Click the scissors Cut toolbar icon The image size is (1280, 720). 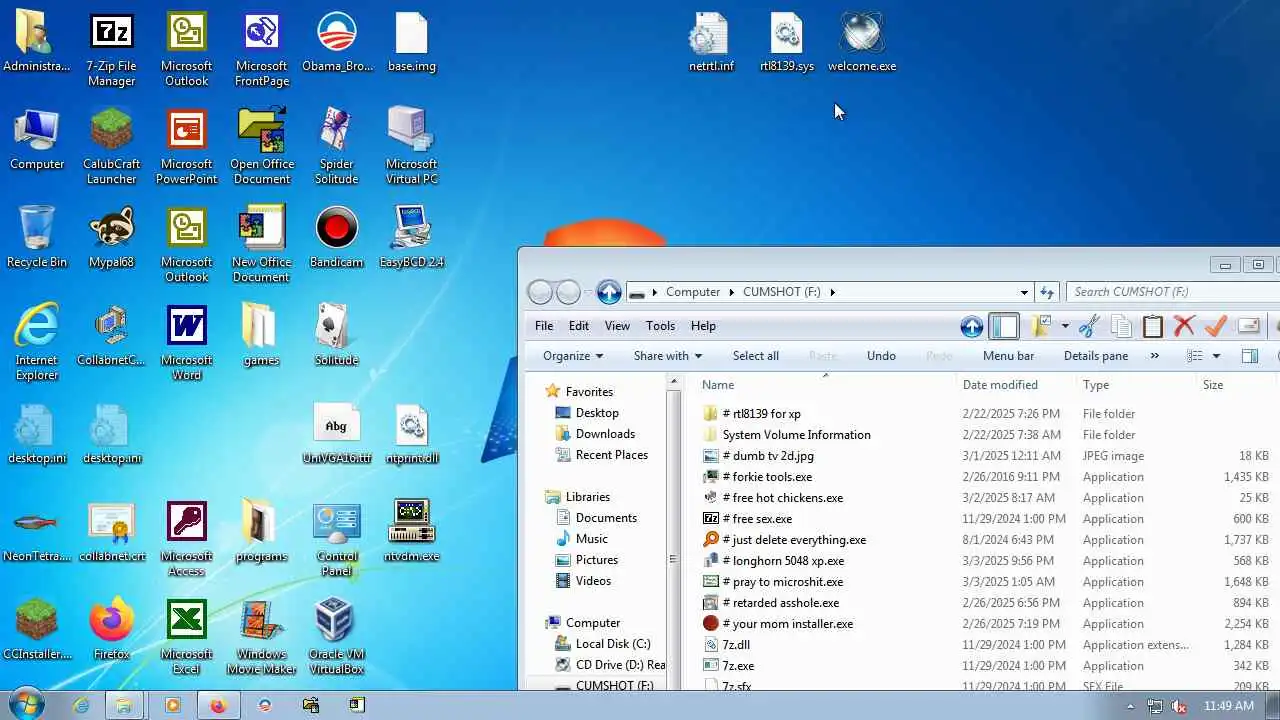pos(1090,326)
